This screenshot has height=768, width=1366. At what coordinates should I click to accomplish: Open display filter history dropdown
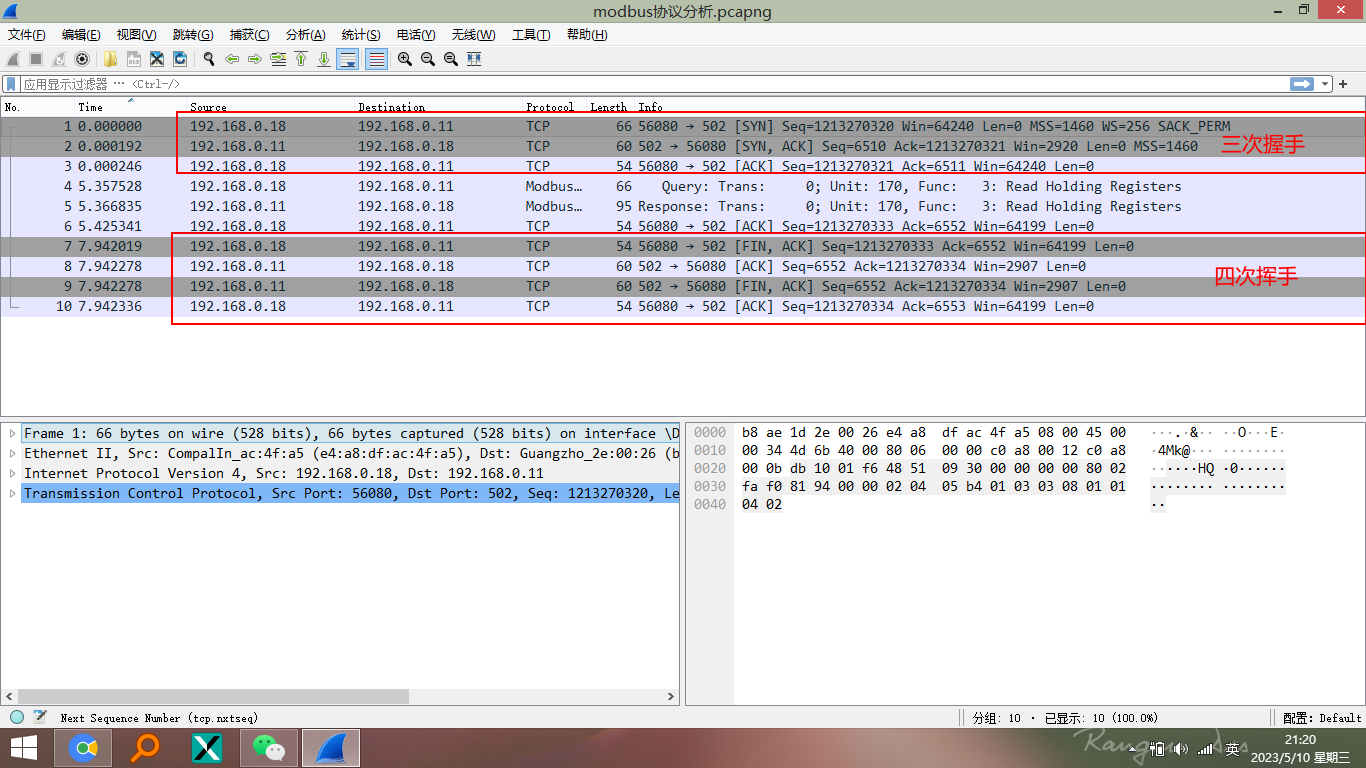click(x=1325, y=84)
